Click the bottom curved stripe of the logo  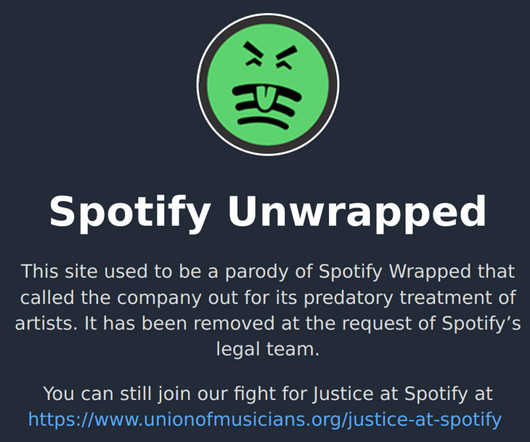(263, 122)
